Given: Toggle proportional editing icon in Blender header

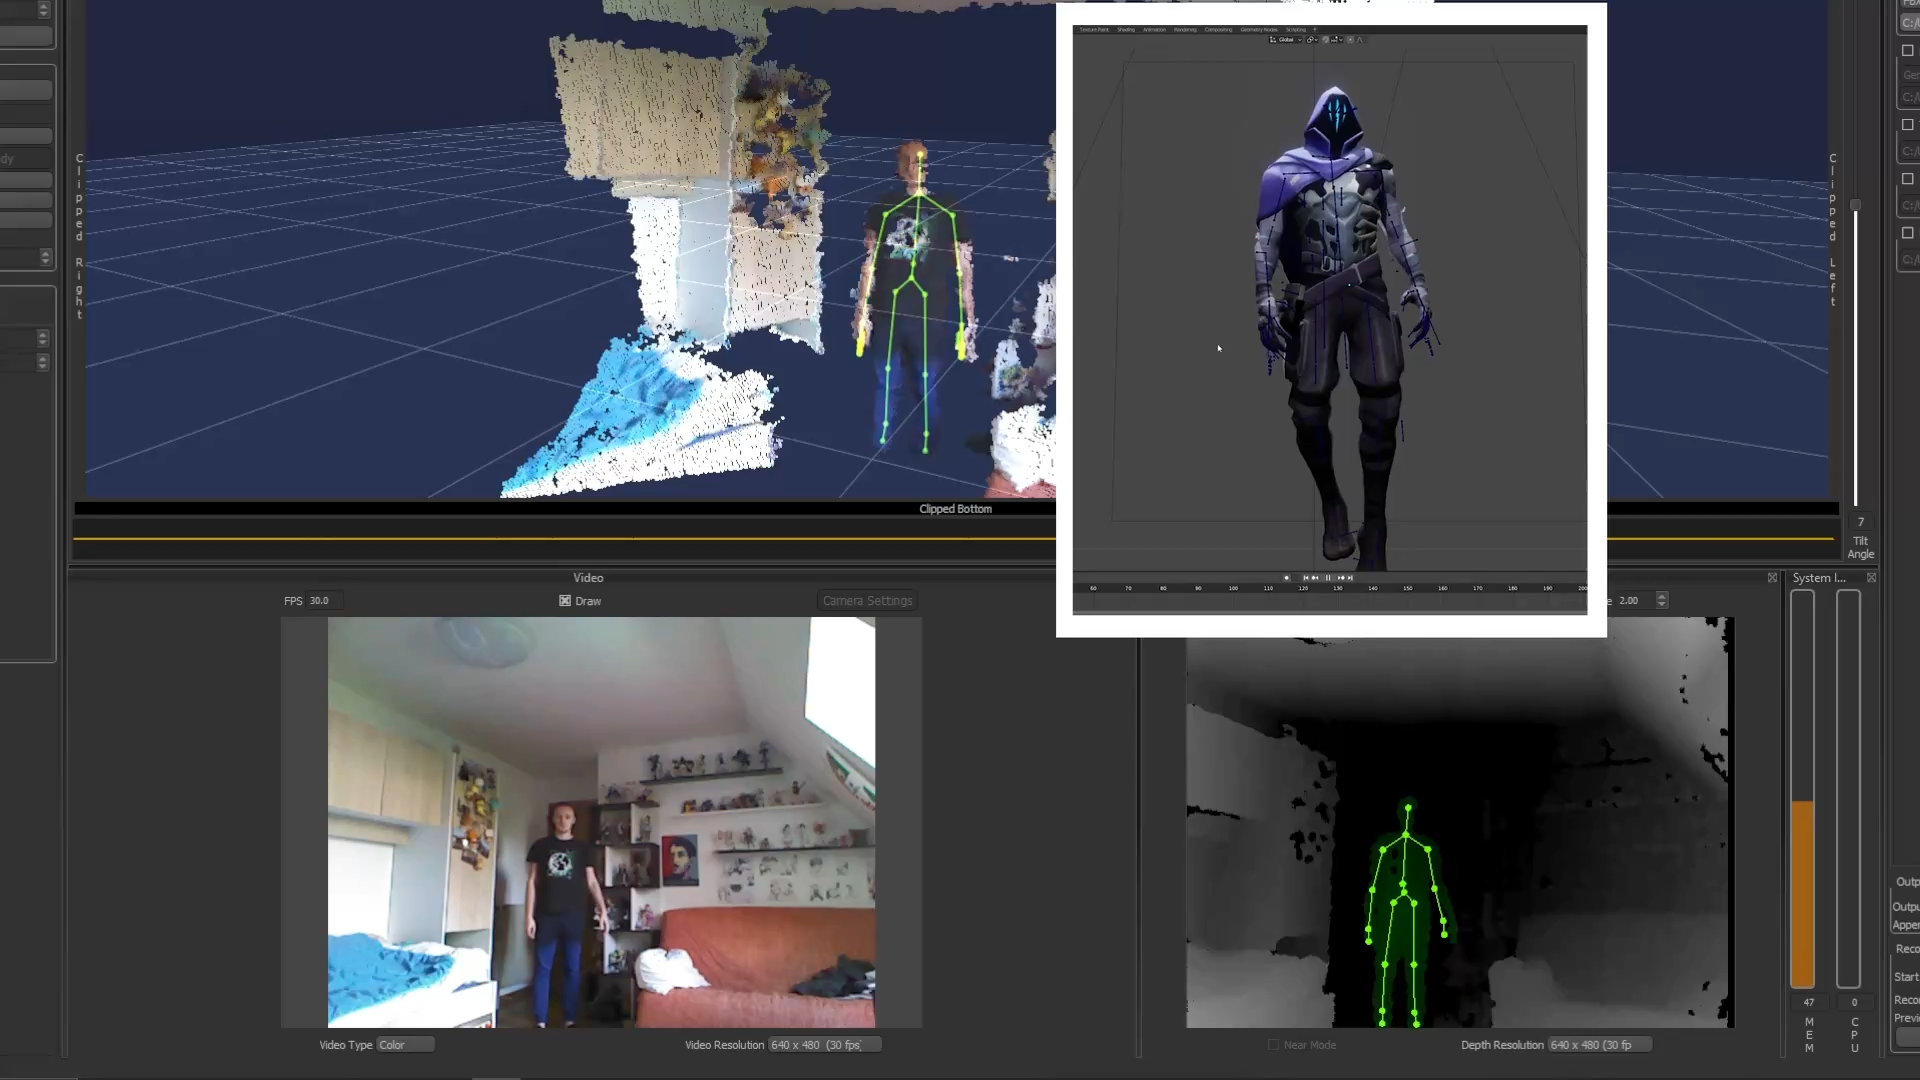Looking at the screenshot, I should pos(1350,40).
